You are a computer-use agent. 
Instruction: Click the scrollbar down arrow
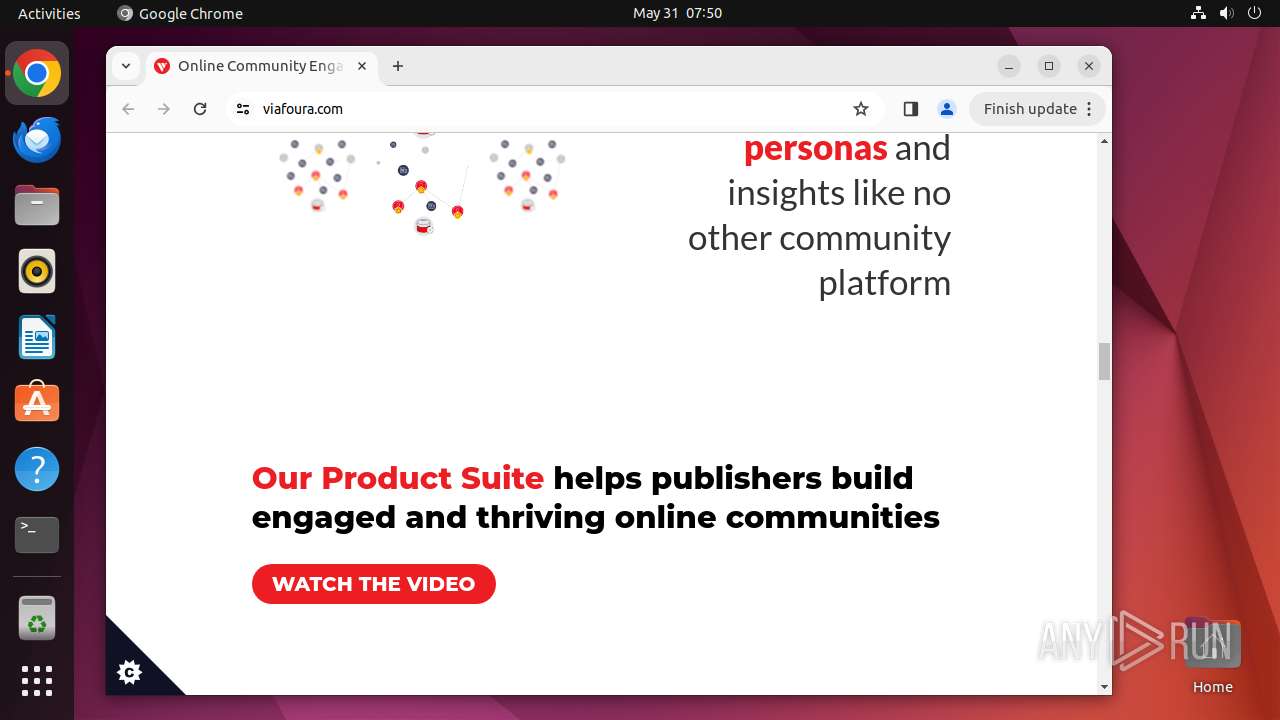click(x=1104, y=687)
